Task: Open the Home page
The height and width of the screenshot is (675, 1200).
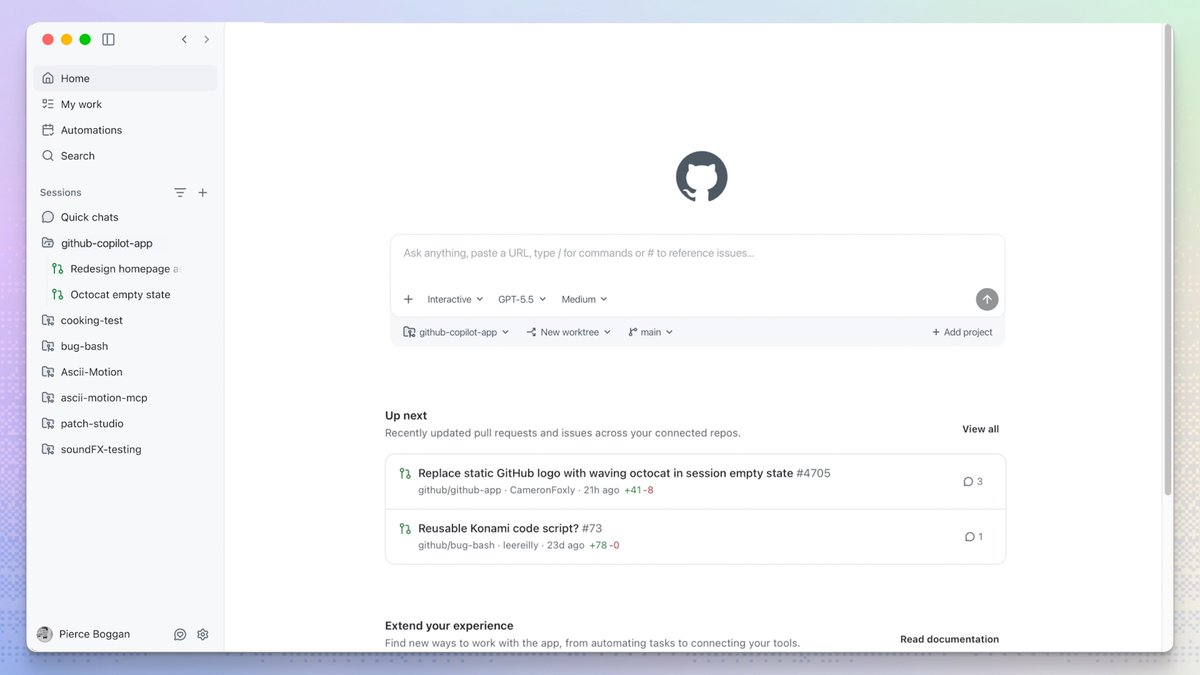Action: pos(125,78)
